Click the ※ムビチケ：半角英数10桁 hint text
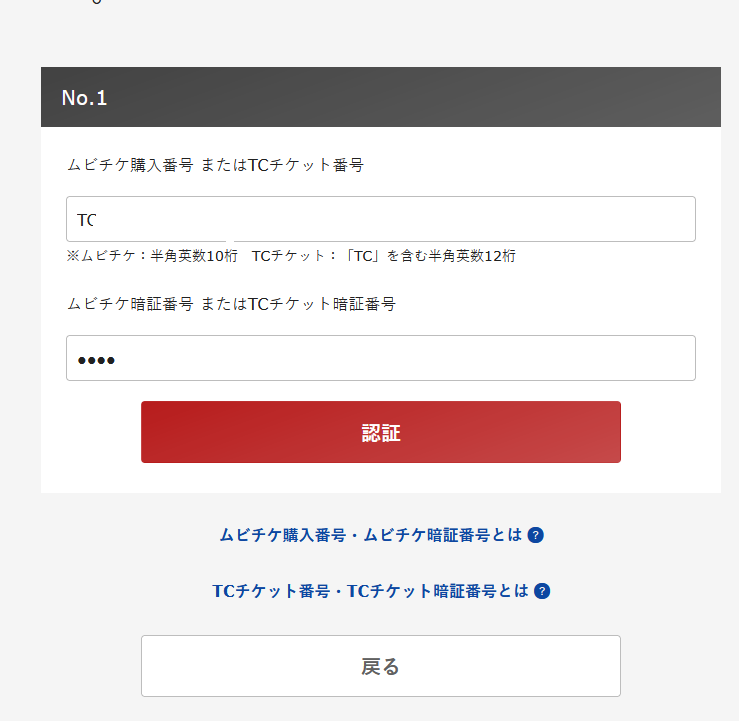 pyautogui.click(x=152, y=256)
